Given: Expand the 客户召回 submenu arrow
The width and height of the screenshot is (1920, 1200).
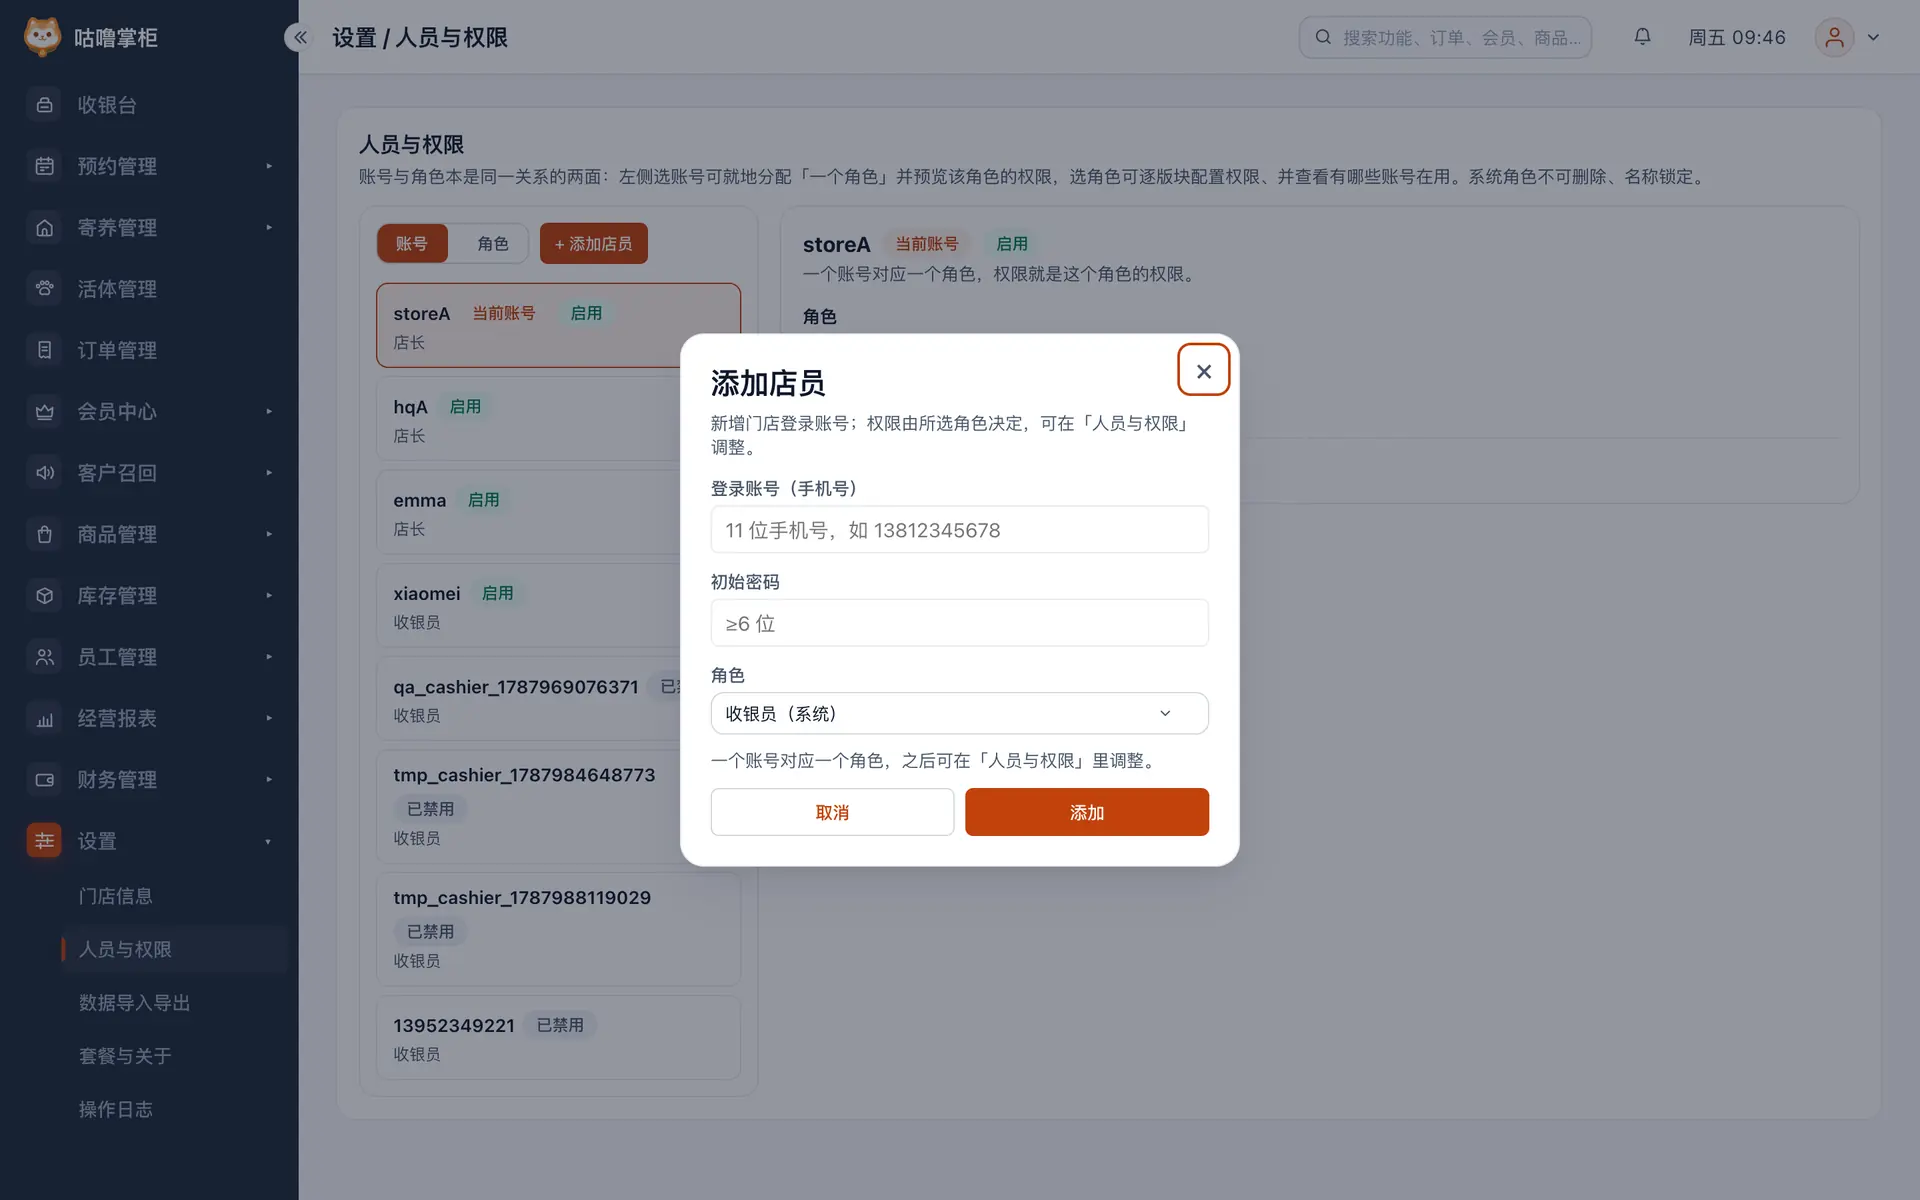Looking at the screenshot, I should click(x=269, y=473).
